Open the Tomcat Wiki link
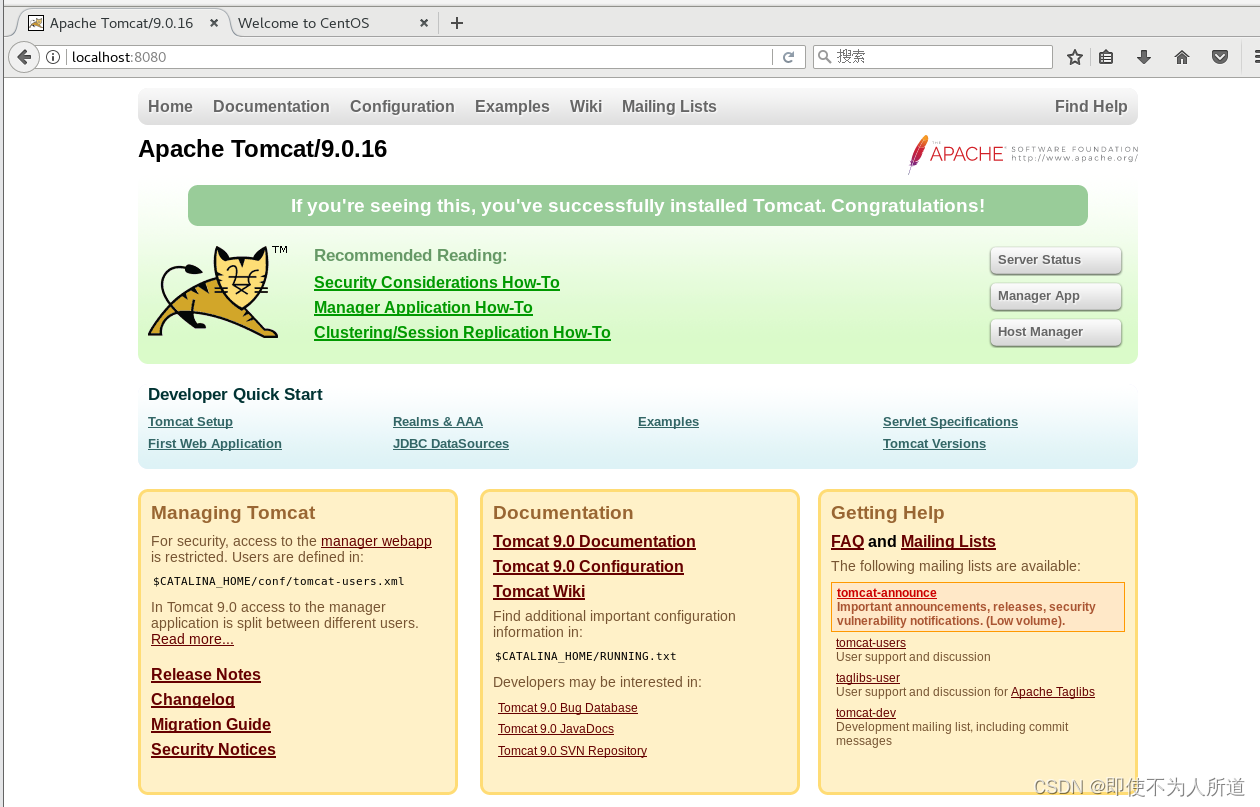The width and height of the screenshot is (1260, 807). point(539,591)
